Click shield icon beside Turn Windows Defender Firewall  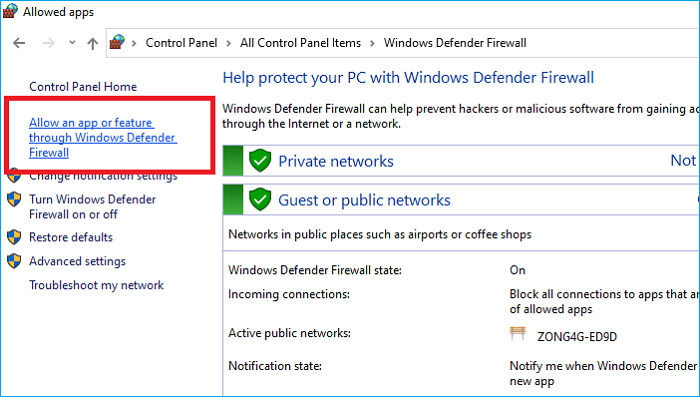coord(14,199)
